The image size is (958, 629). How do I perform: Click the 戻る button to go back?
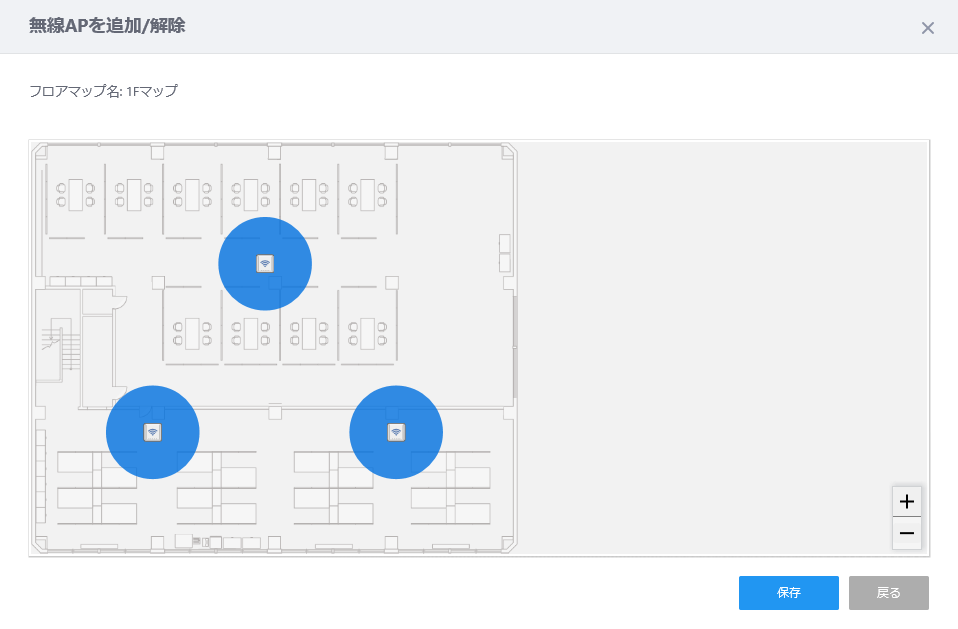pos(888,592)
